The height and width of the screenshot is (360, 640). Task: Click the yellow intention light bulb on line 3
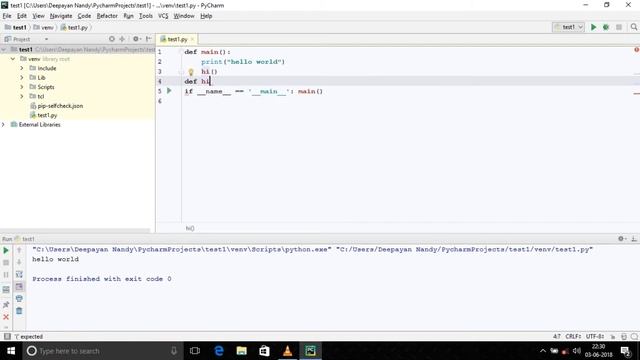click(x=191, y=72)
